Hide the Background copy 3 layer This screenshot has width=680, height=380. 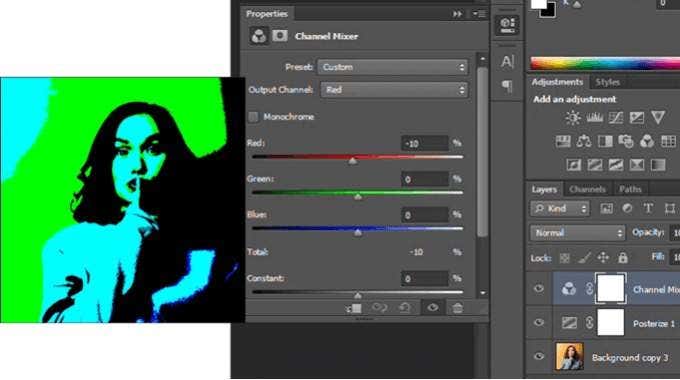[539, 357]
